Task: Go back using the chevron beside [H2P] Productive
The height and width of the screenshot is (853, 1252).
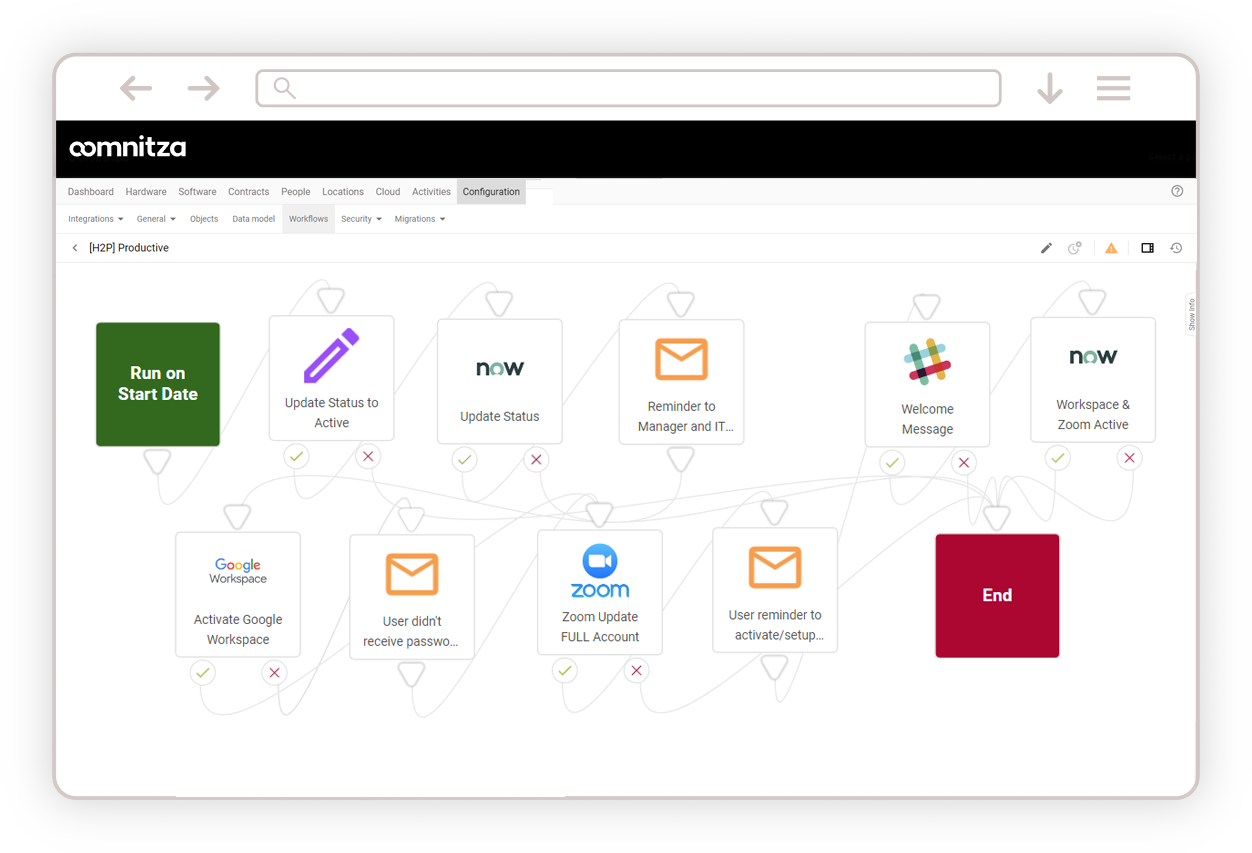Action: point(75,248)
